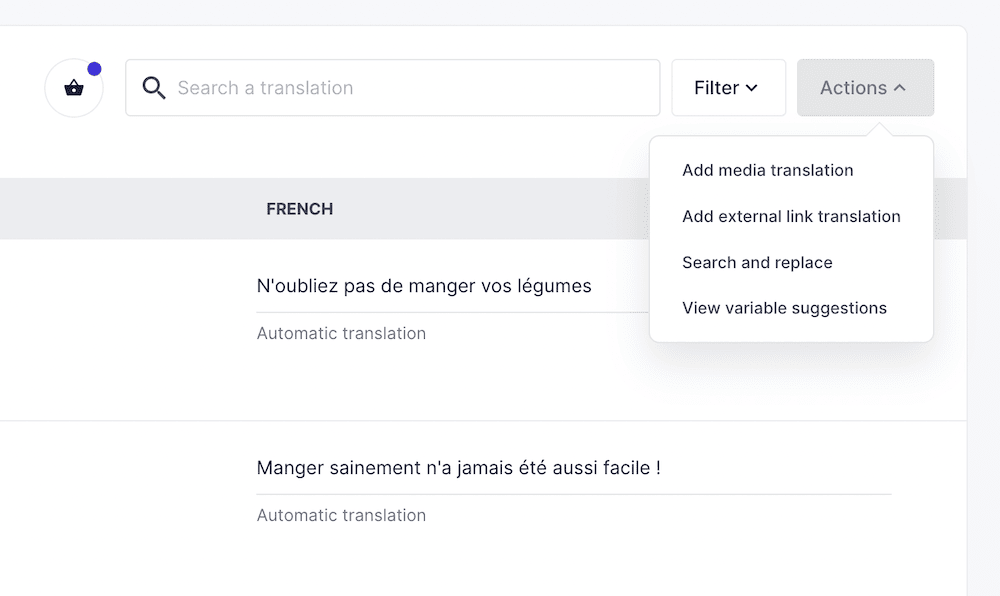Click the gray header bar left of FRENCH
The height and width of the screenshot is (596, 1000).
(120, 209)
